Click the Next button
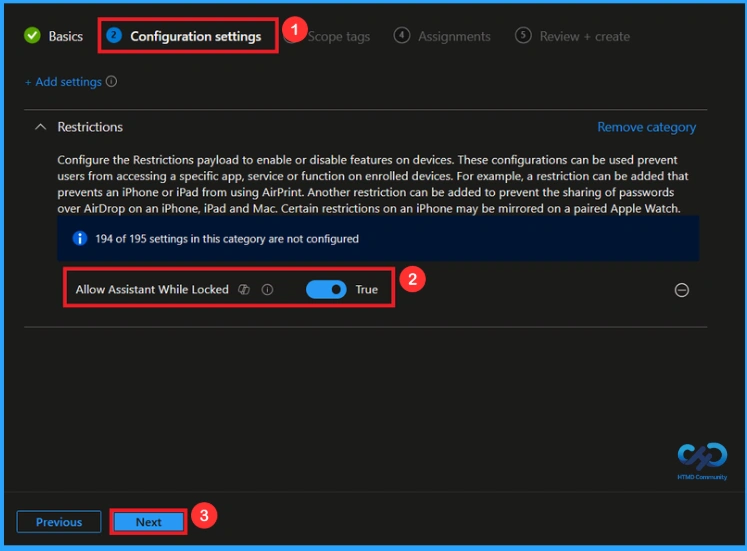The height and width of the screenshot is (551, 747). click(x=149, y=522)
